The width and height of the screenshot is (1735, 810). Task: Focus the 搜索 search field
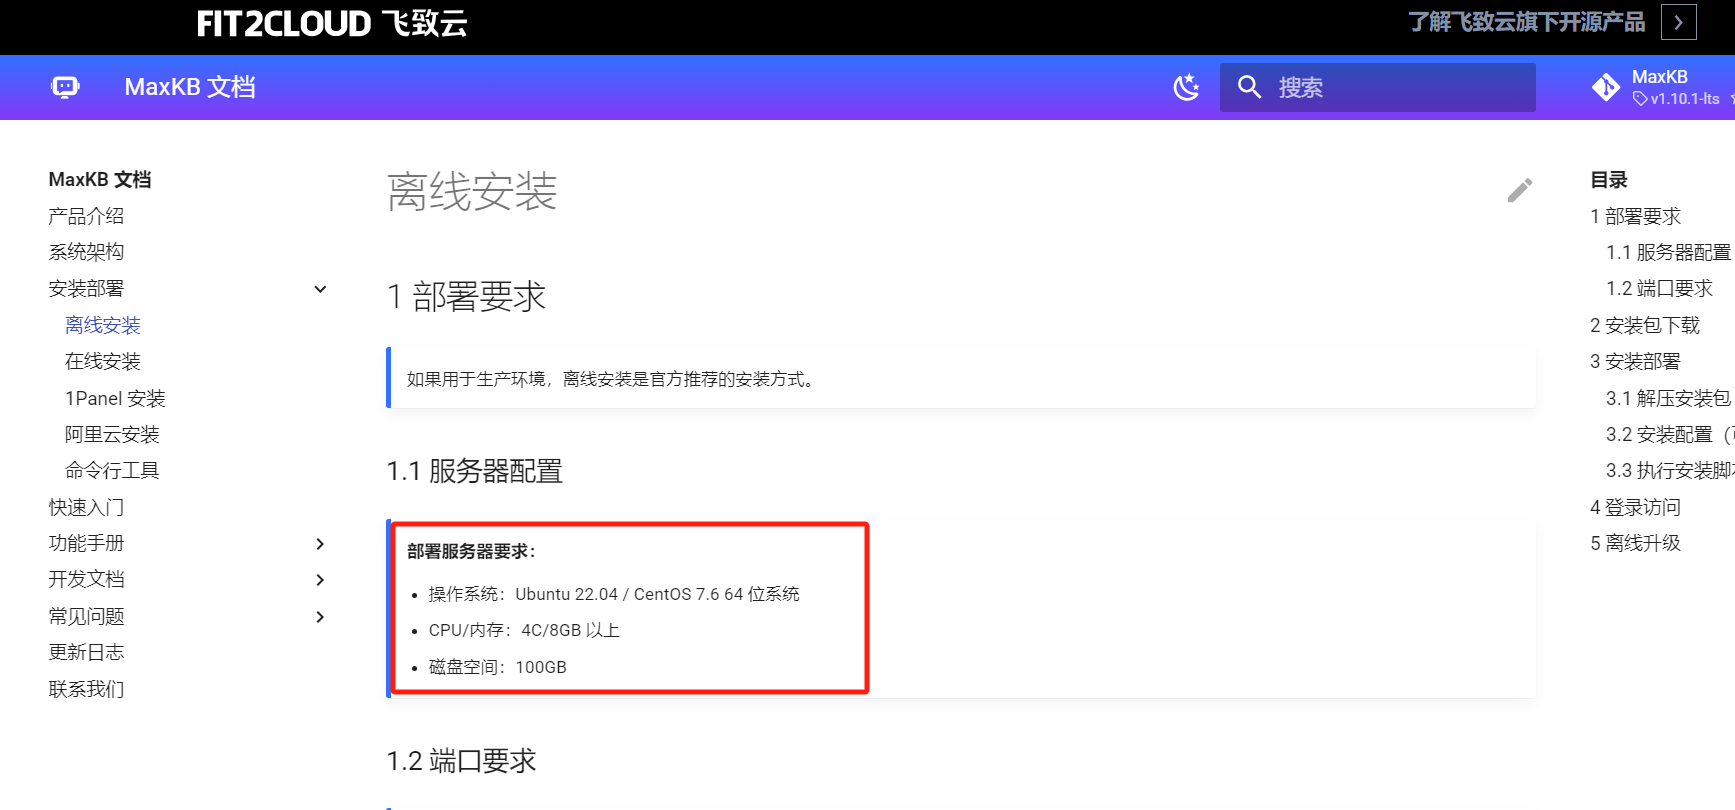tap(1377, 87)
